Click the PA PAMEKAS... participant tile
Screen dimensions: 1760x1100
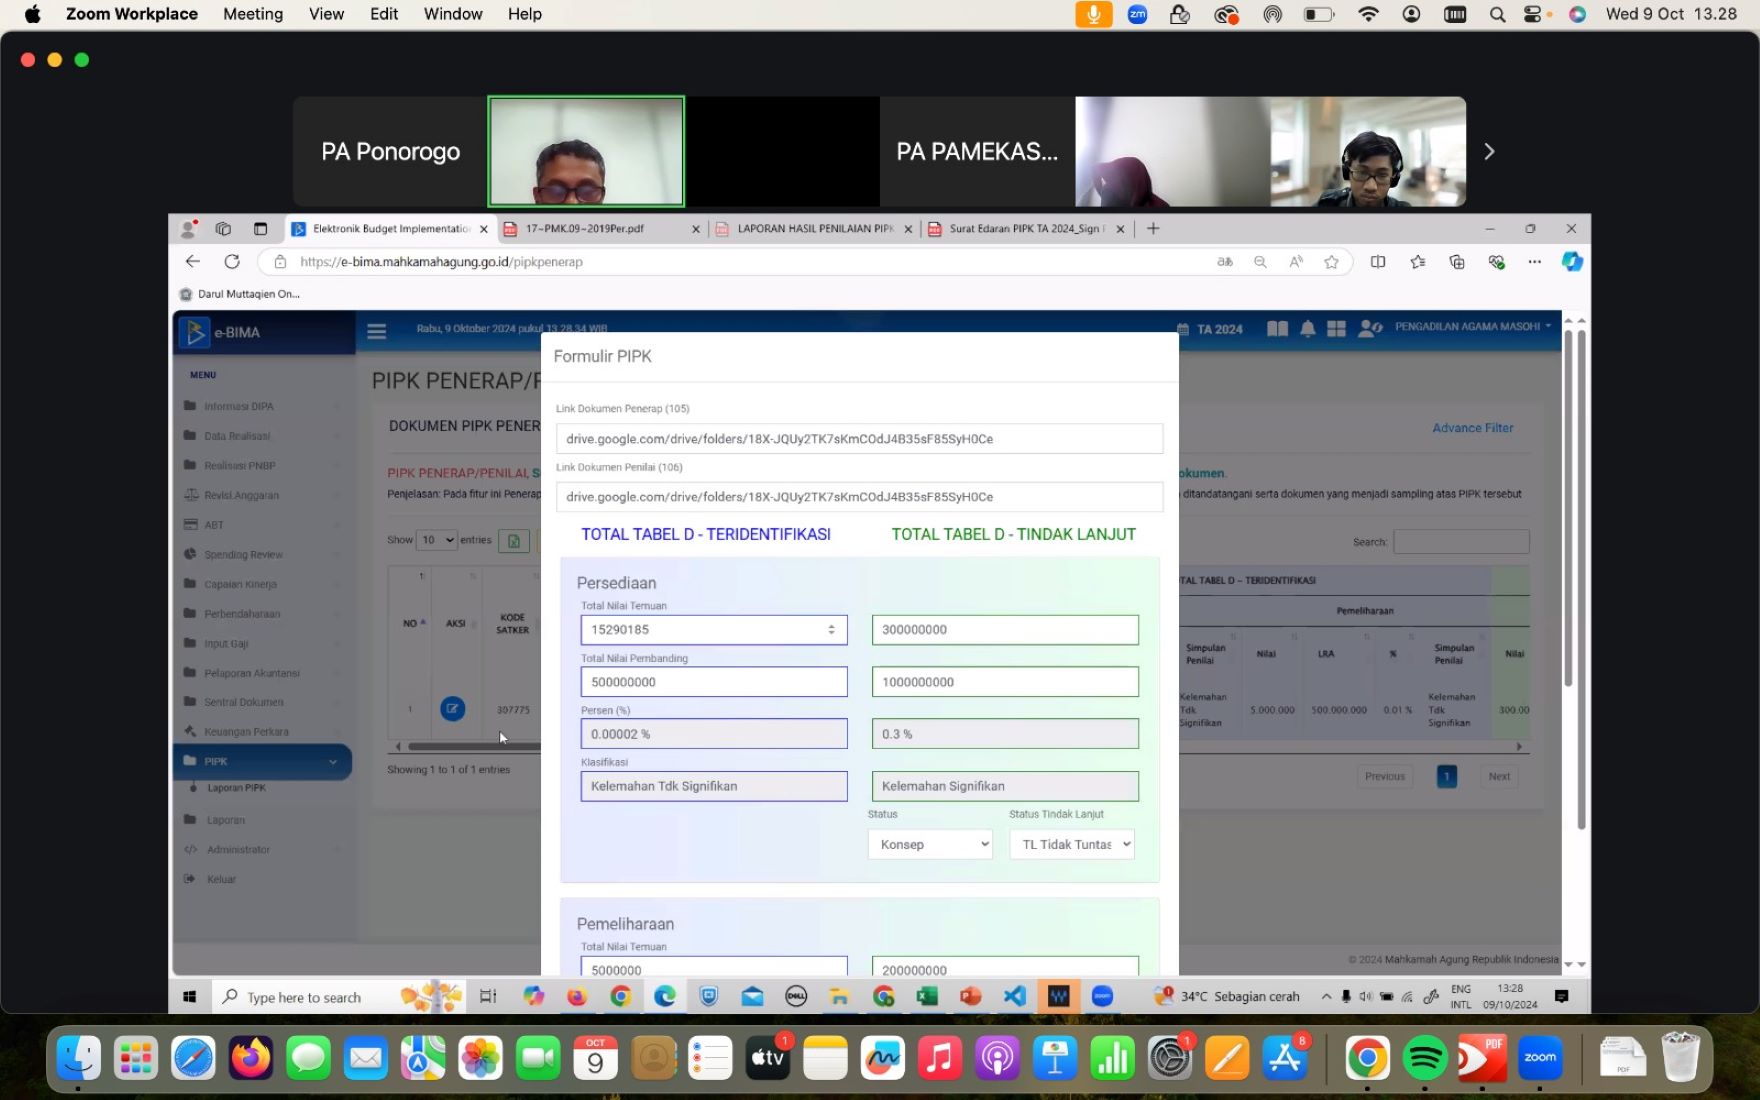click(977, 151)
